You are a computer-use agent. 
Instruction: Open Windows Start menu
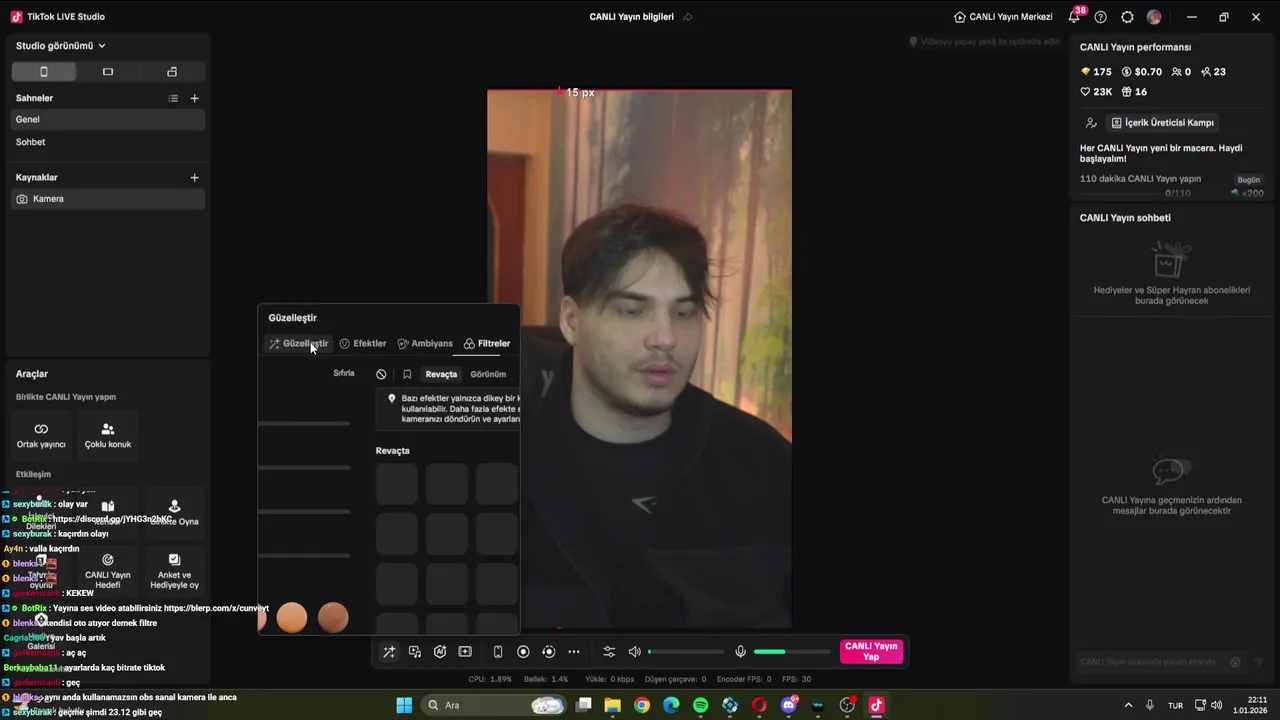click(404, 705)
